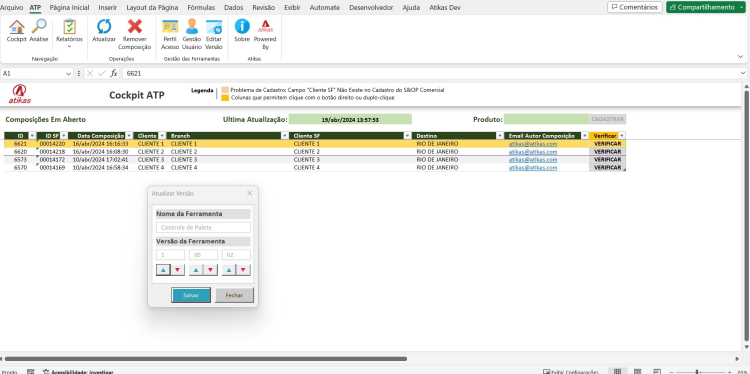Switch to Normal view in status bar

(618, 371)
